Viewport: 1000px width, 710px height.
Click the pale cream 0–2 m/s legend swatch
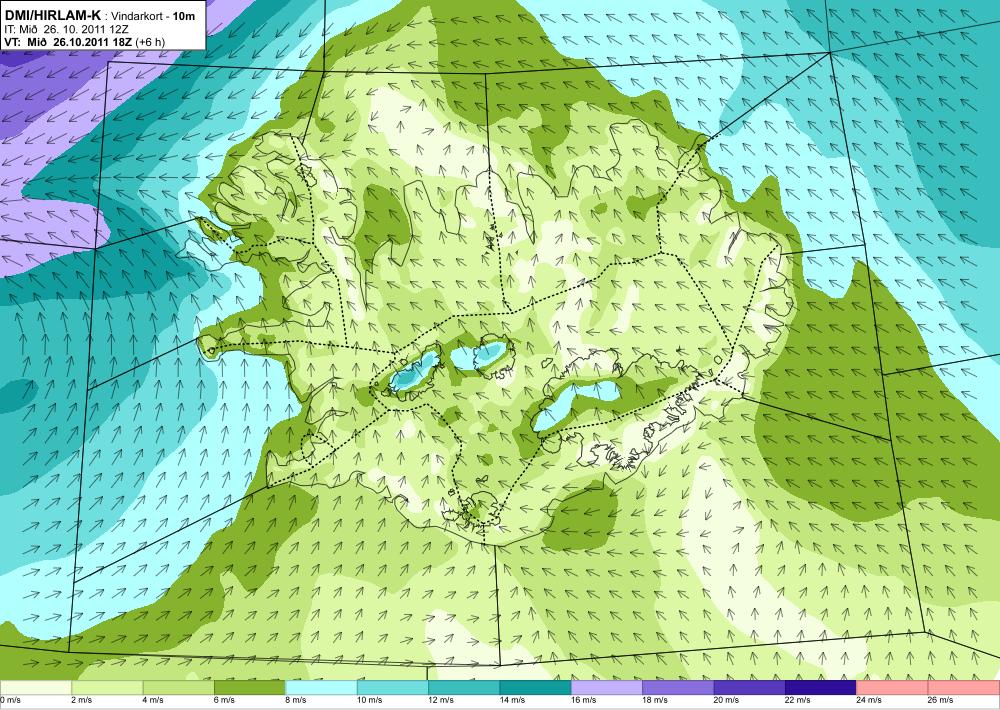(x=35, y=688)
